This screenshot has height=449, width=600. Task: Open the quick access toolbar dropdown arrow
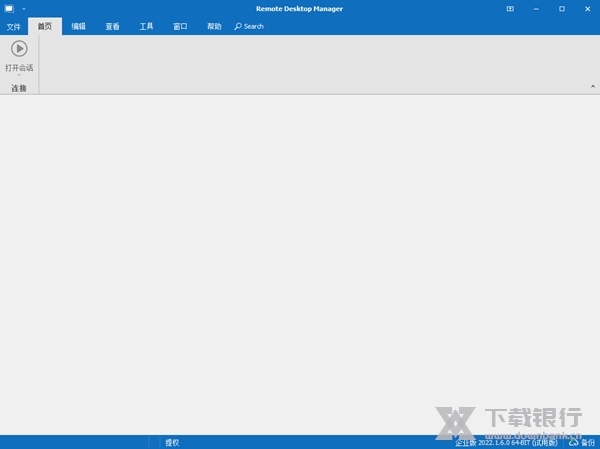coord(23,9)
